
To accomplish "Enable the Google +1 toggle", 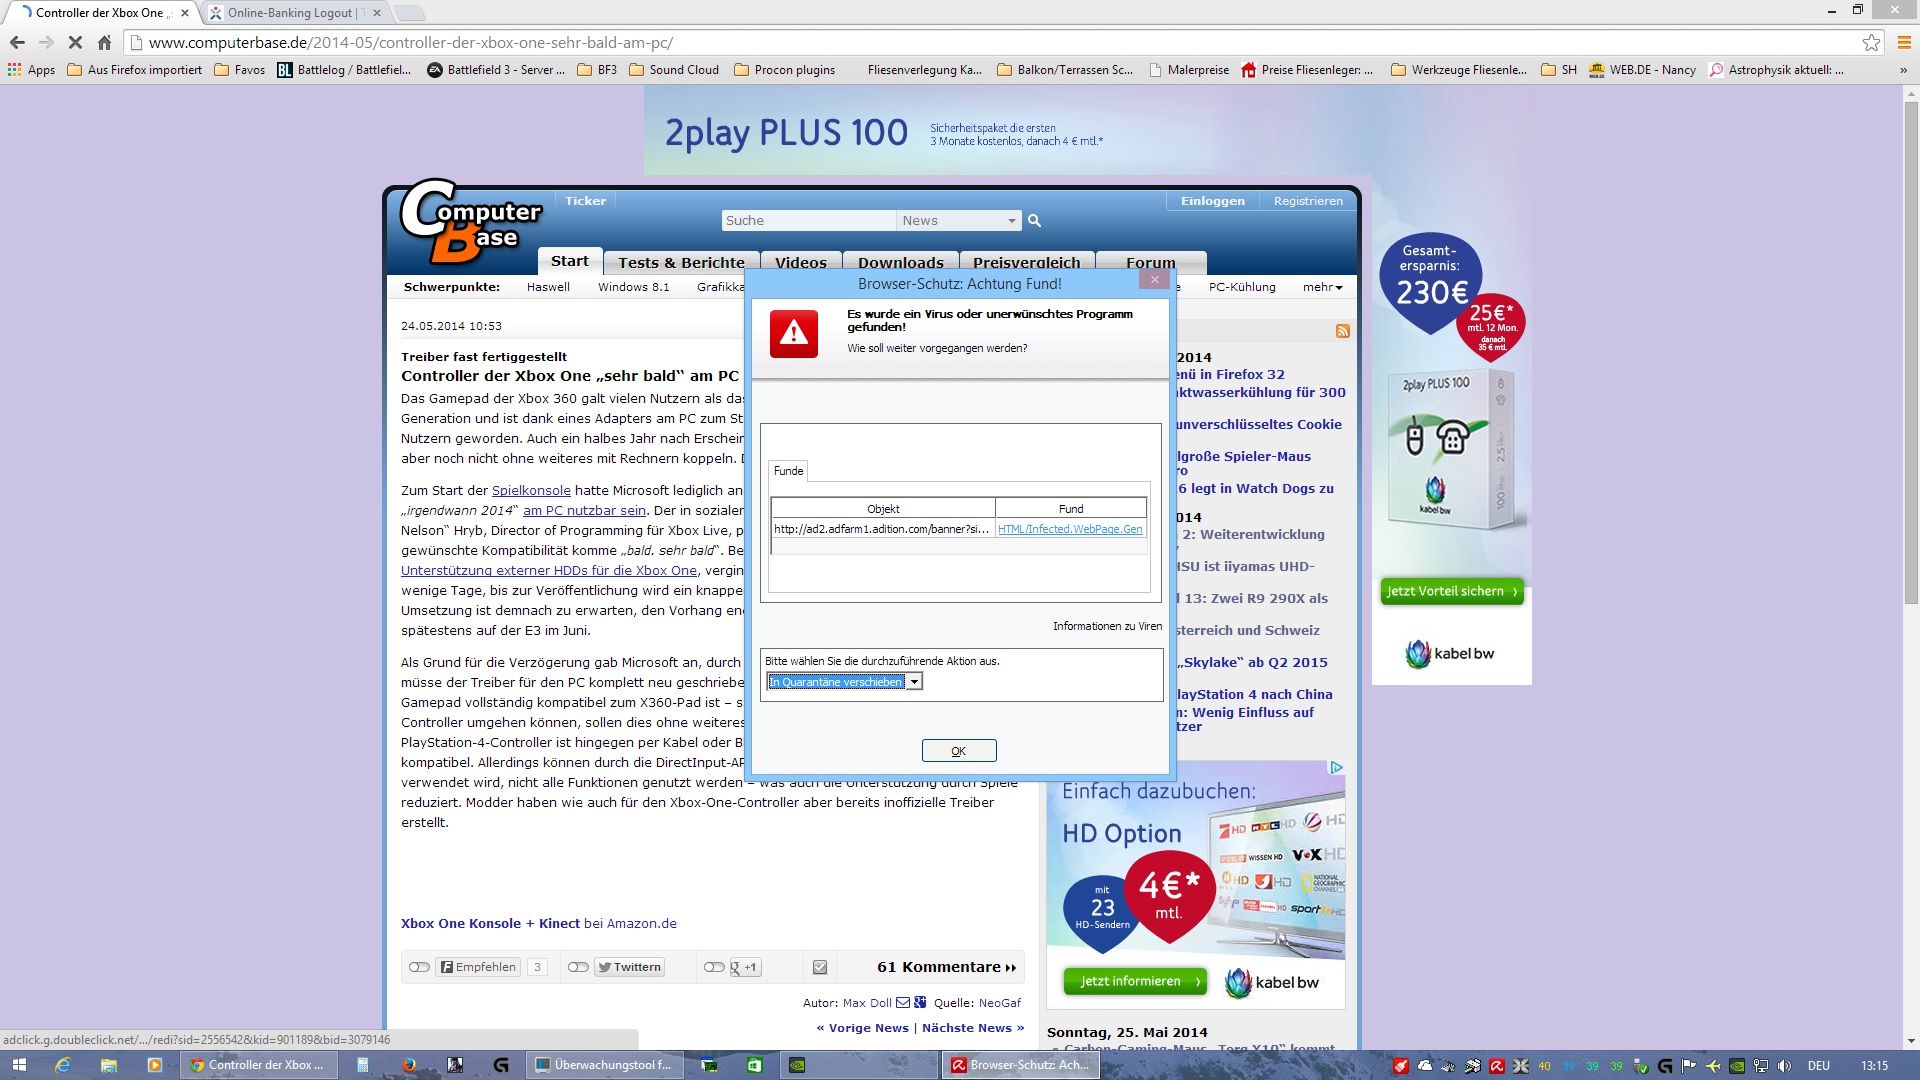I will point(713,967).
